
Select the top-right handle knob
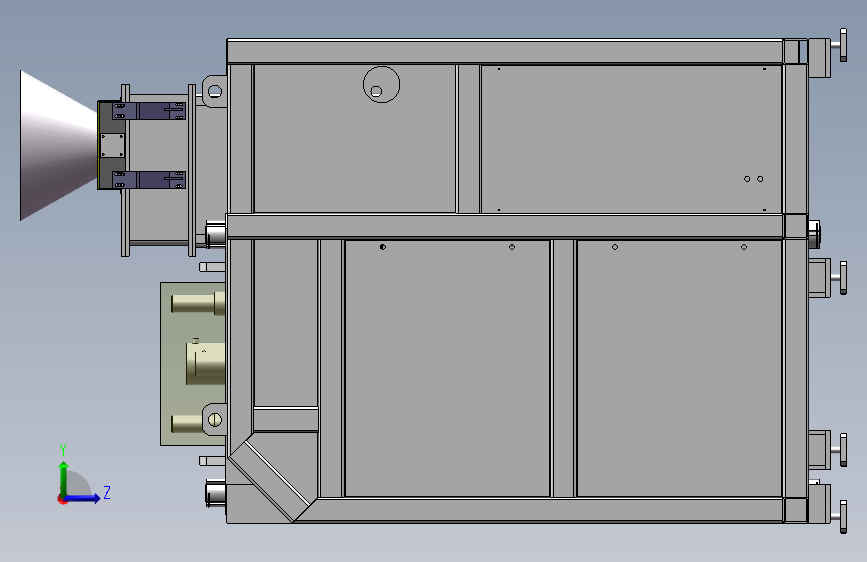click(x=843, y=45)
